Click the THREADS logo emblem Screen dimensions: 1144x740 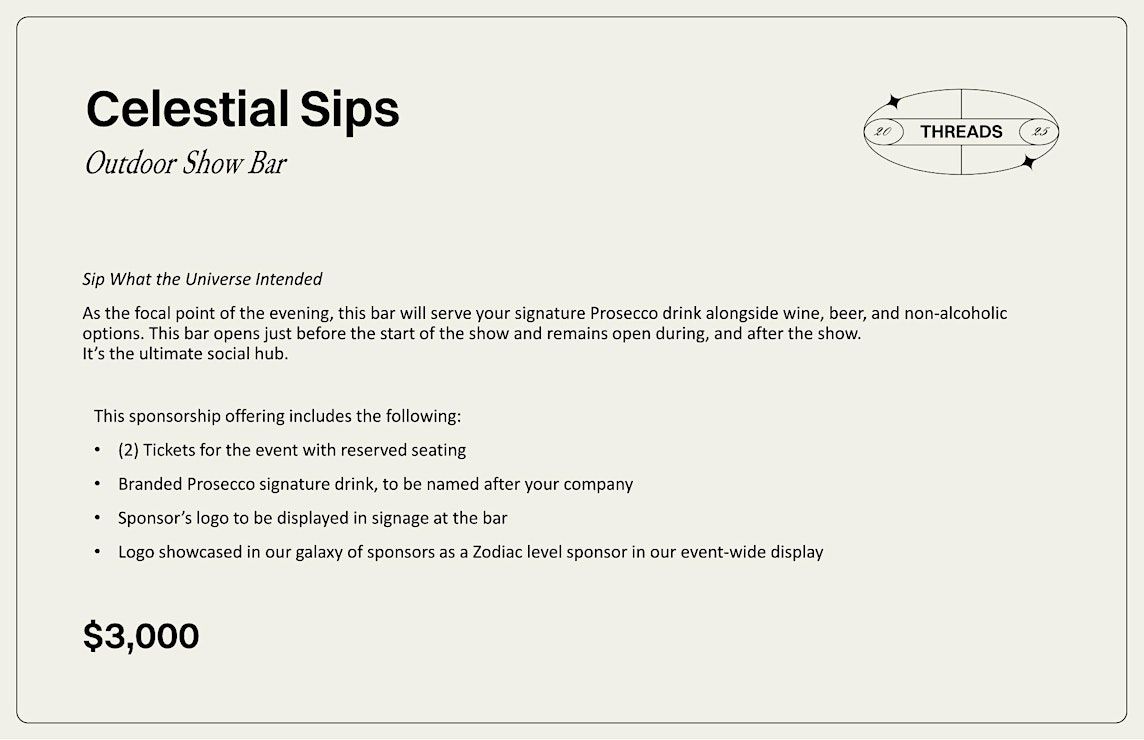click(961, 132)
